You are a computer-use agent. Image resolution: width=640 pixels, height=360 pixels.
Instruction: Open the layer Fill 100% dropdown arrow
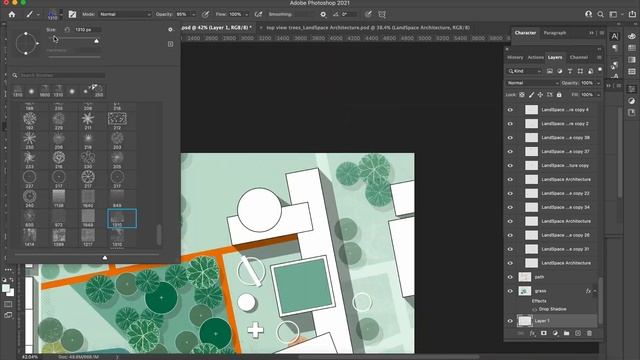[x=598, y=95]
